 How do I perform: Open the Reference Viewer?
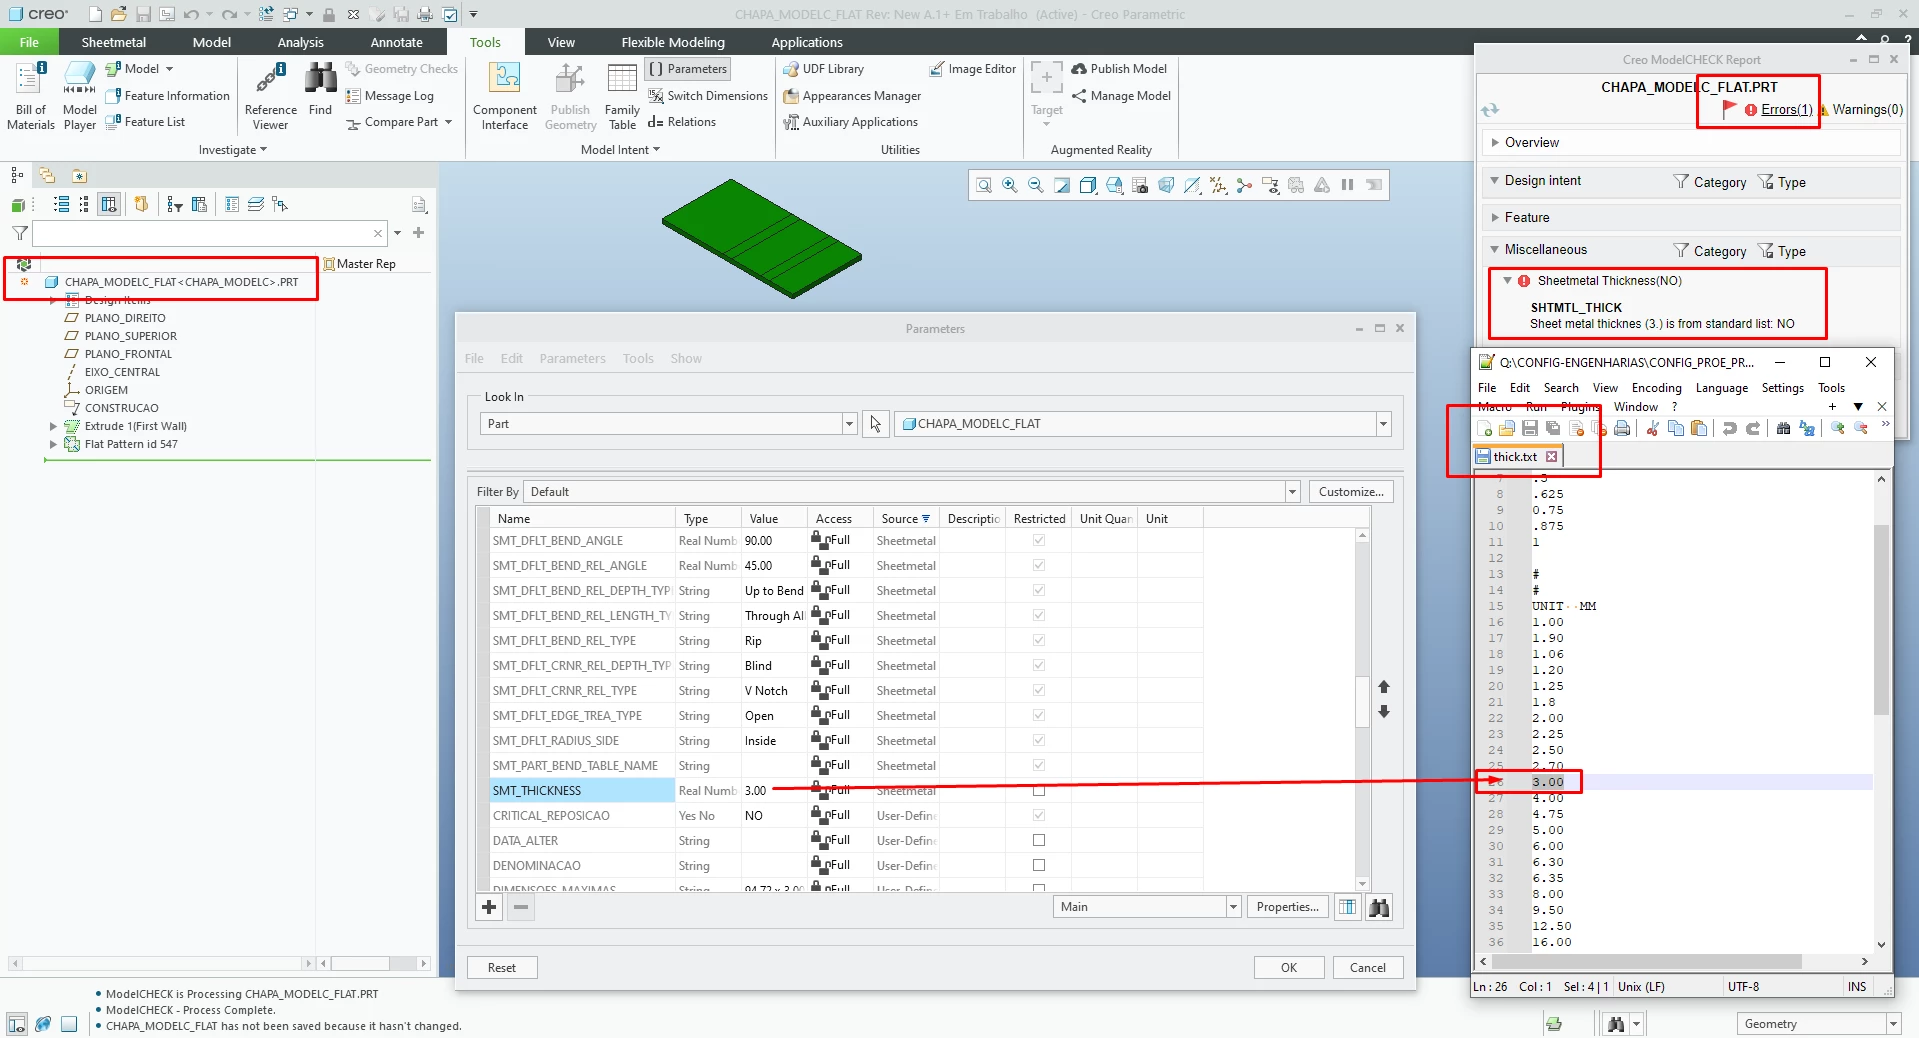click(270, 96)
